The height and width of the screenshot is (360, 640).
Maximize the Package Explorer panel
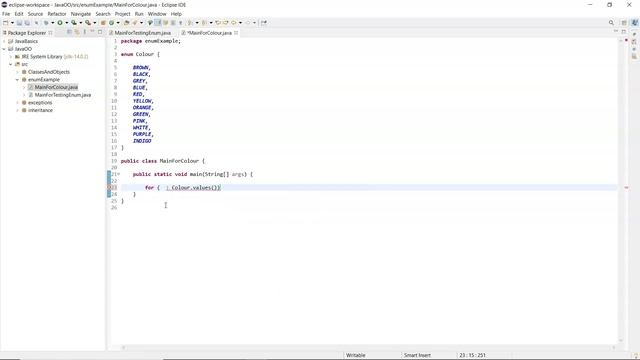100,32
